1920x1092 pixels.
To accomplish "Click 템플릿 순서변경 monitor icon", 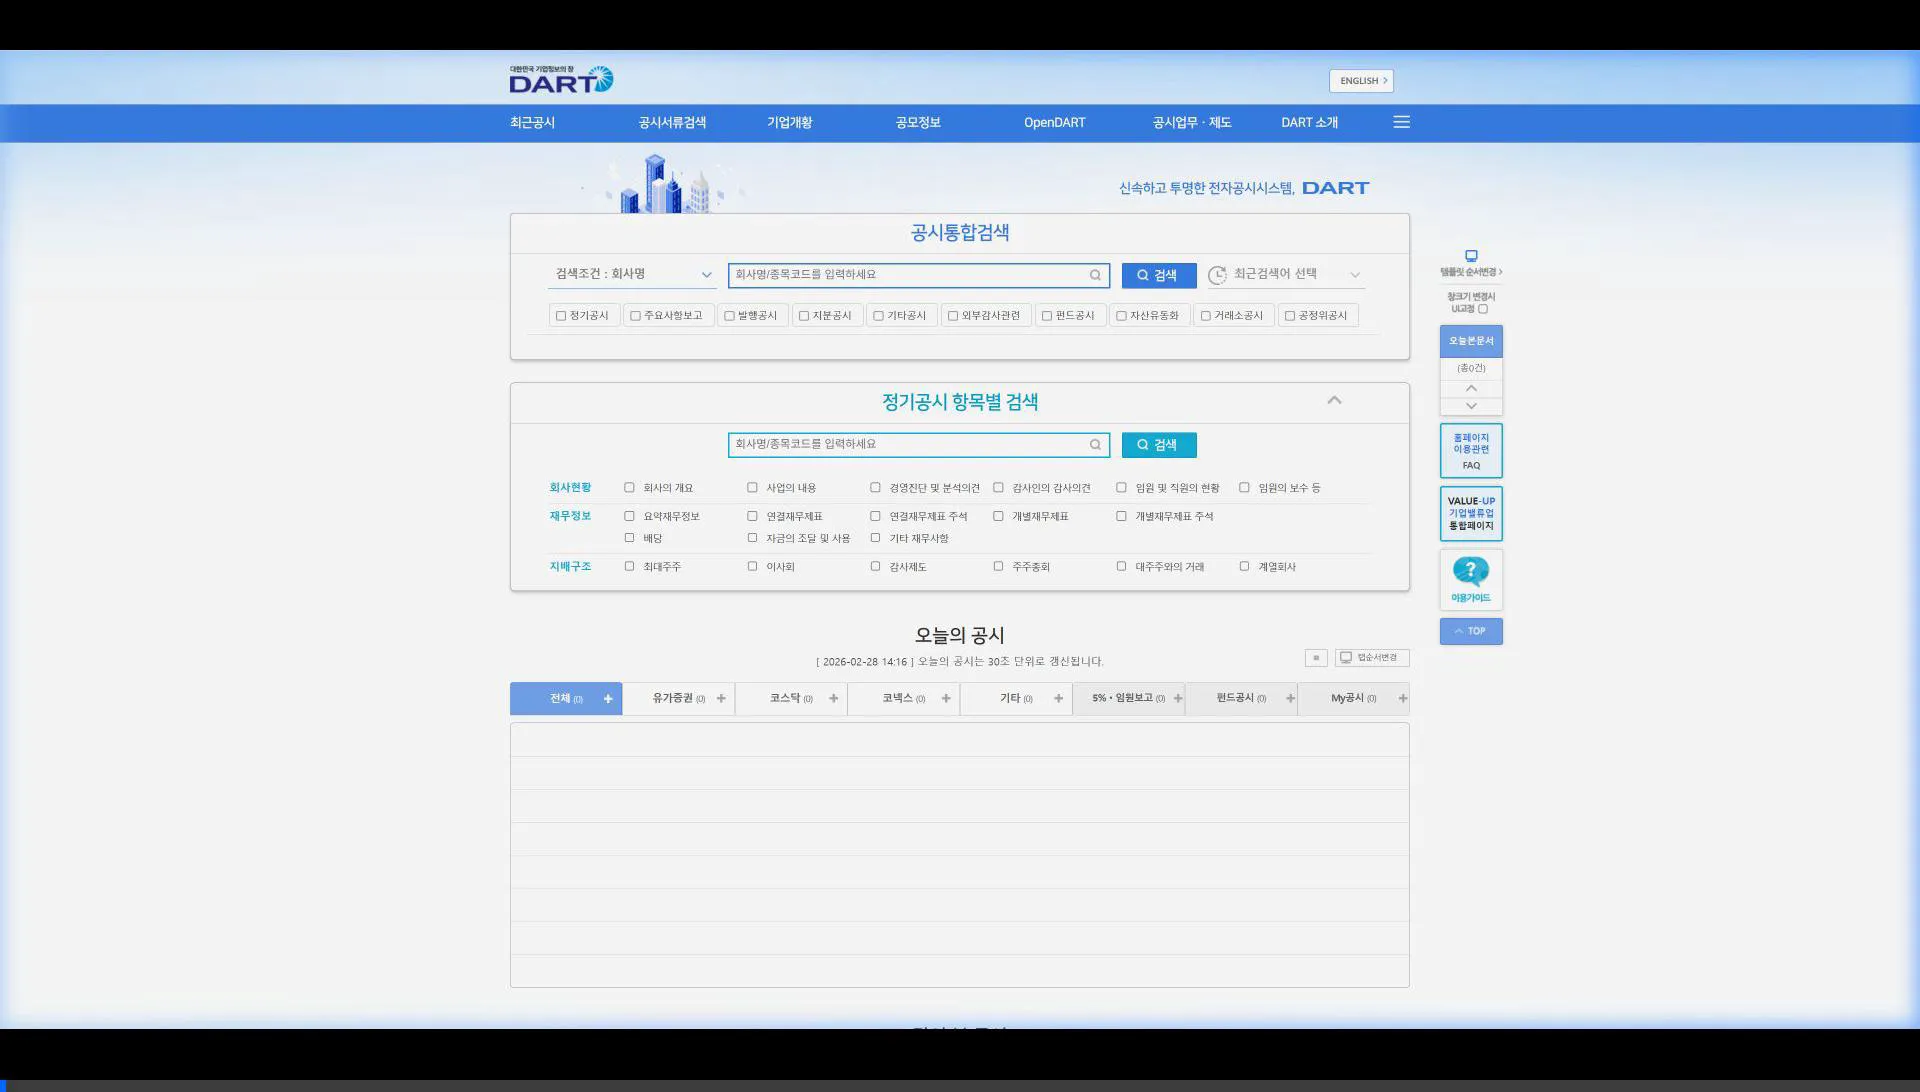I will click(x=1470, y=256).
